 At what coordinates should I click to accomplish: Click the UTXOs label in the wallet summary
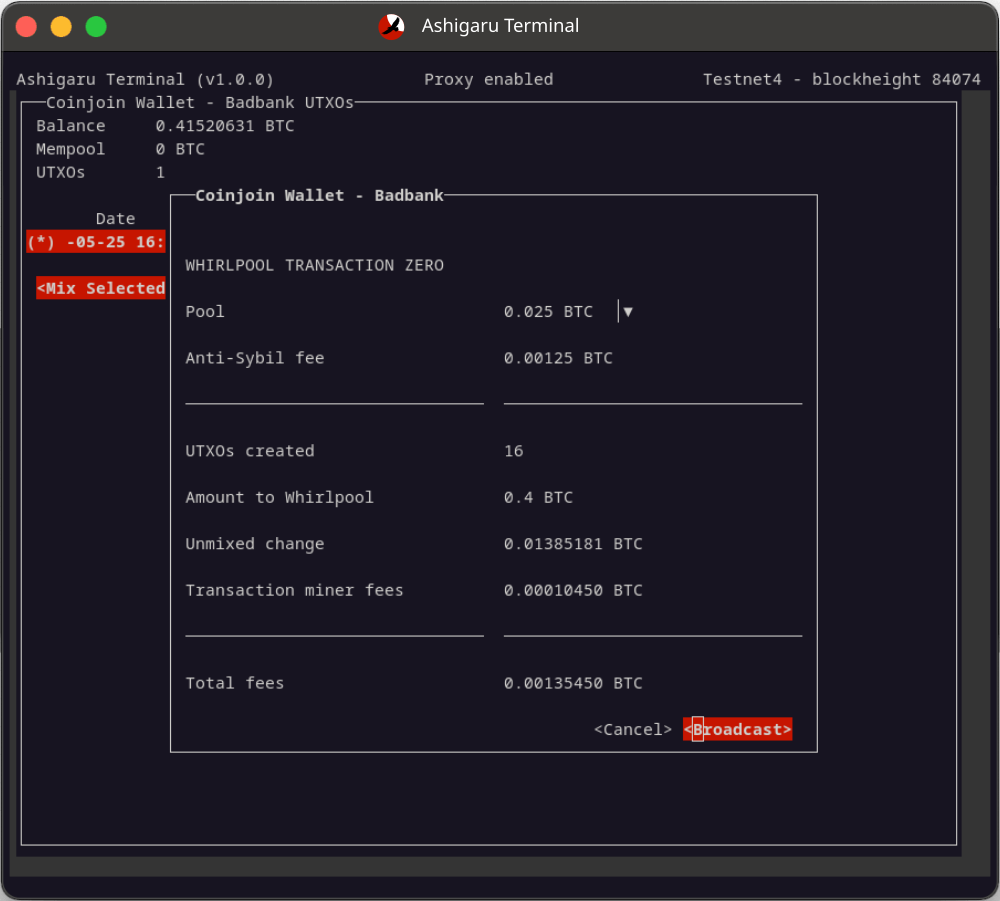tap(60, 173)
